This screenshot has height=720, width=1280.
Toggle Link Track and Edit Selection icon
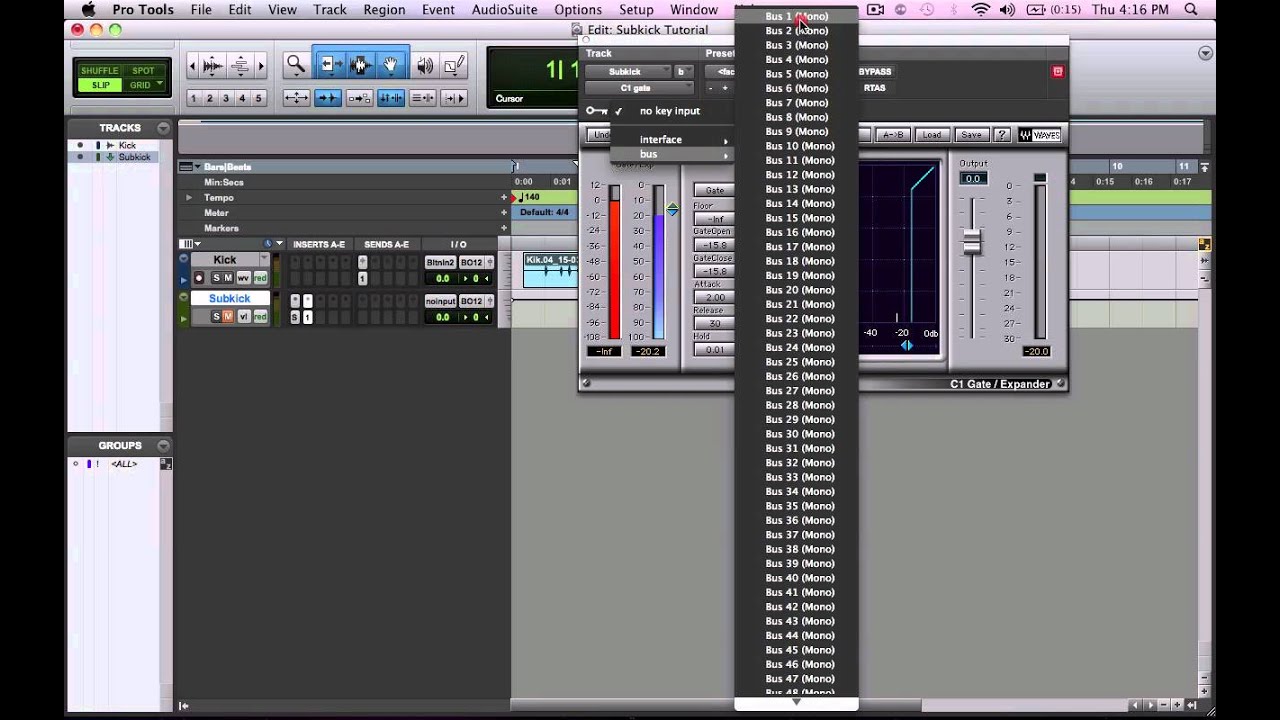[422, 98]
